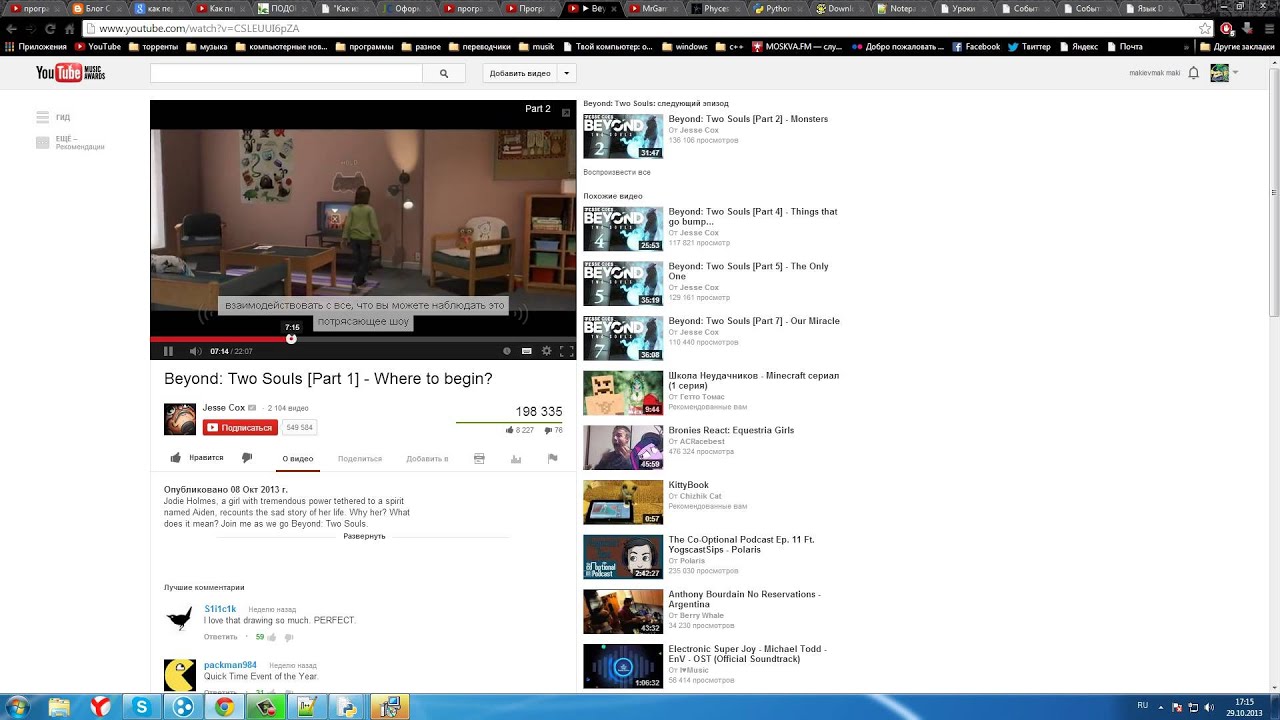This screenshot has height=720, width=1280.
Task: Switch to the Python browser tab
Action: [x=778, y=8]
